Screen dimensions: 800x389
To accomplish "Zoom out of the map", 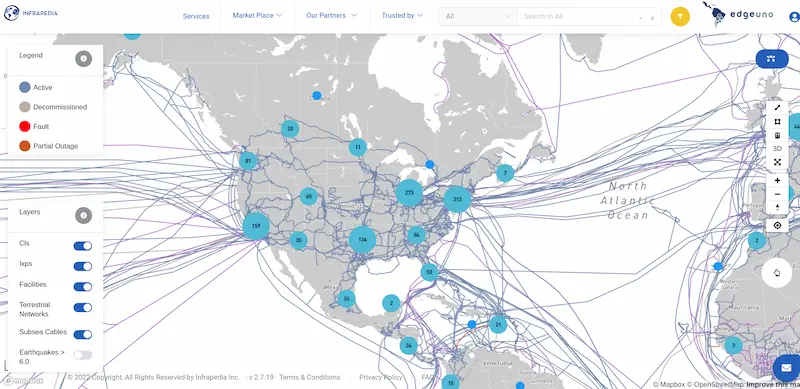I will point(777,194).
